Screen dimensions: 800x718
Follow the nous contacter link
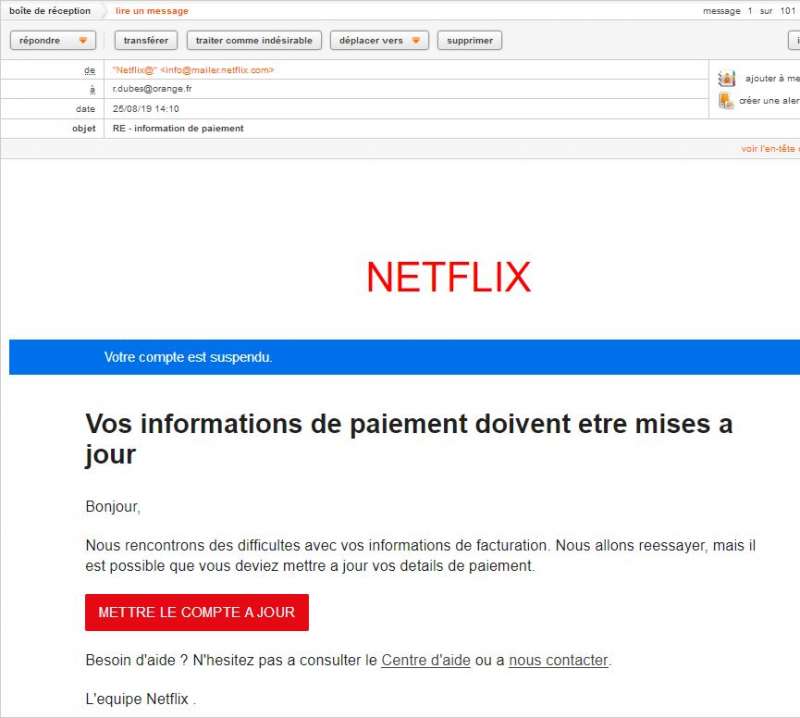click(x=558, y=660)
